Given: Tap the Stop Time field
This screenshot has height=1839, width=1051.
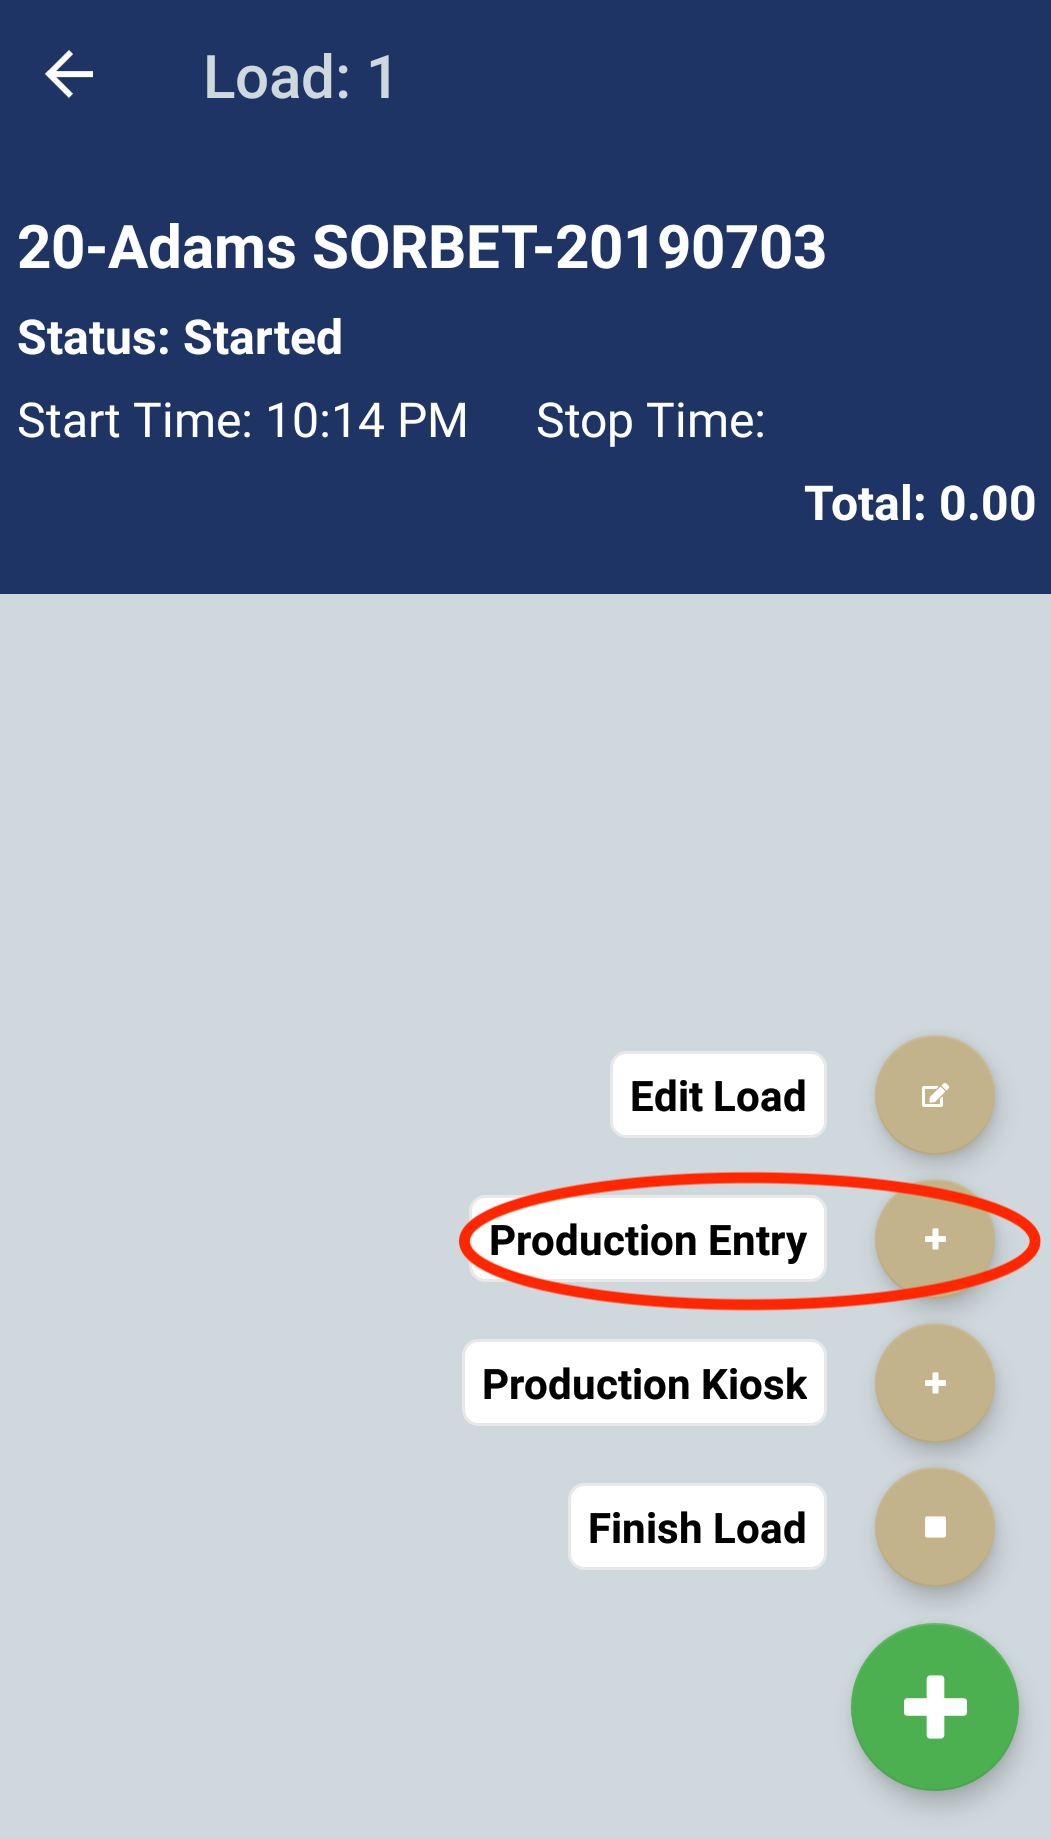Looking at the screenshot, I should click(651, 420).
